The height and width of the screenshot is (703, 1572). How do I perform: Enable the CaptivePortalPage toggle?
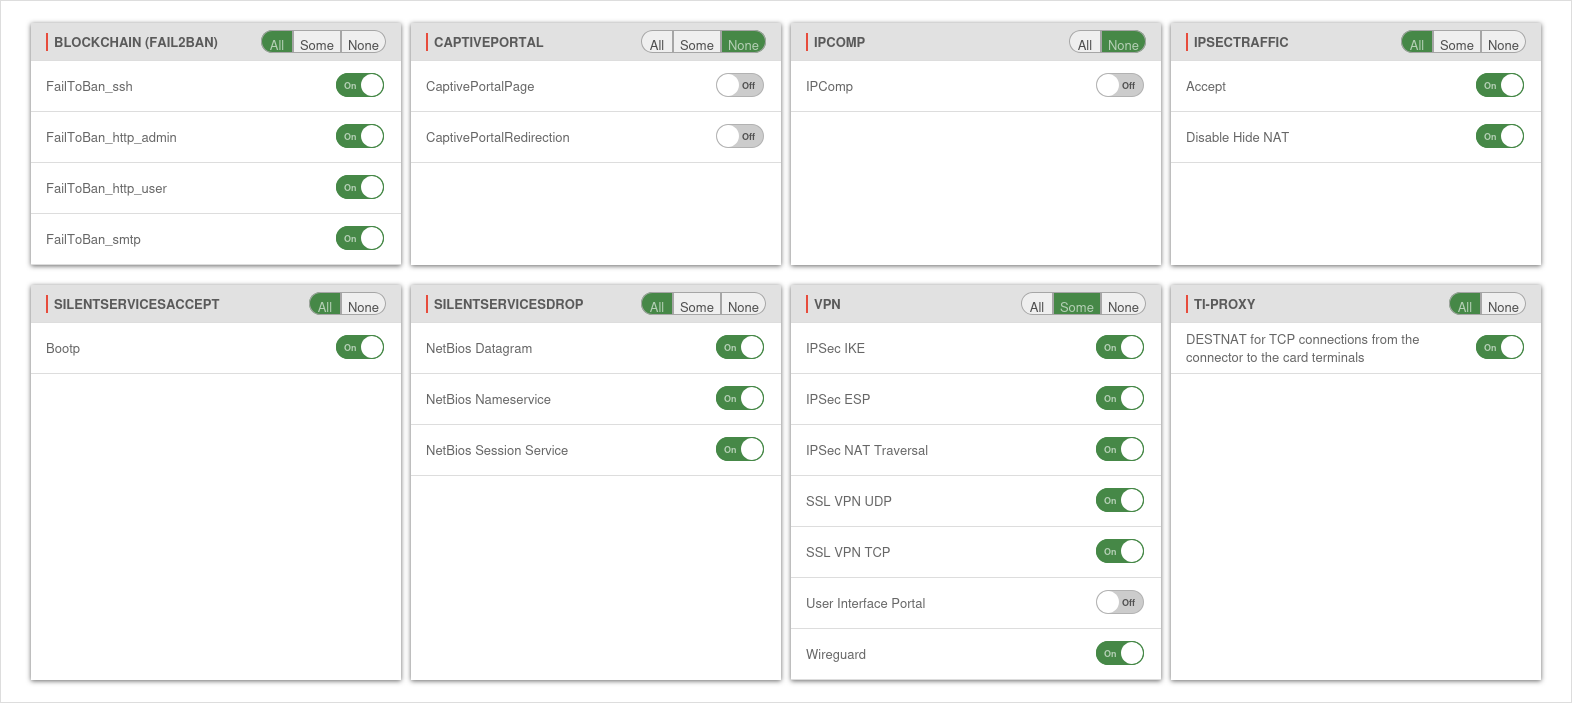point(740,86)
